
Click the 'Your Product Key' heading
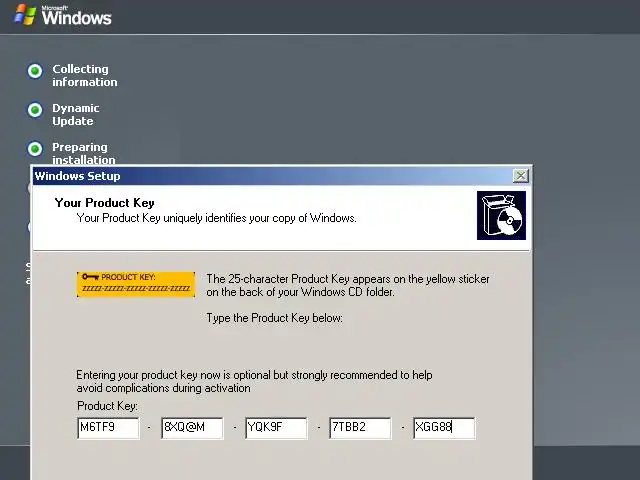[x=104, y=203]
